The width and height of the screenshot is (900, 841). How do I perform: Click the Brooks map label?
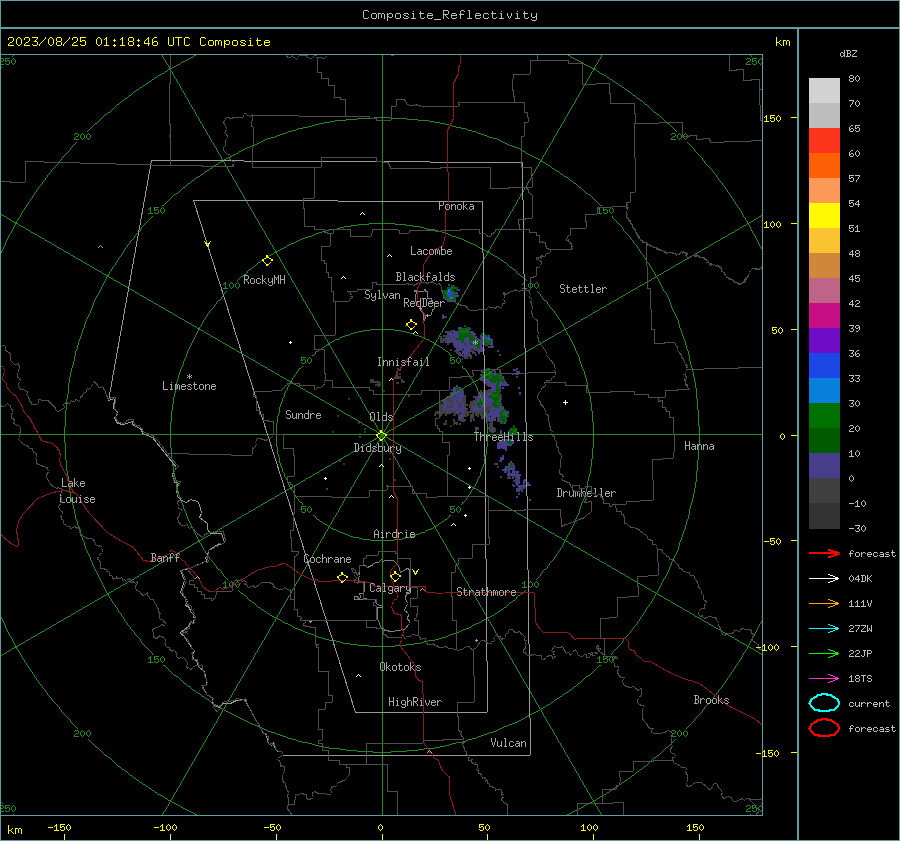[x=711, y=700]
